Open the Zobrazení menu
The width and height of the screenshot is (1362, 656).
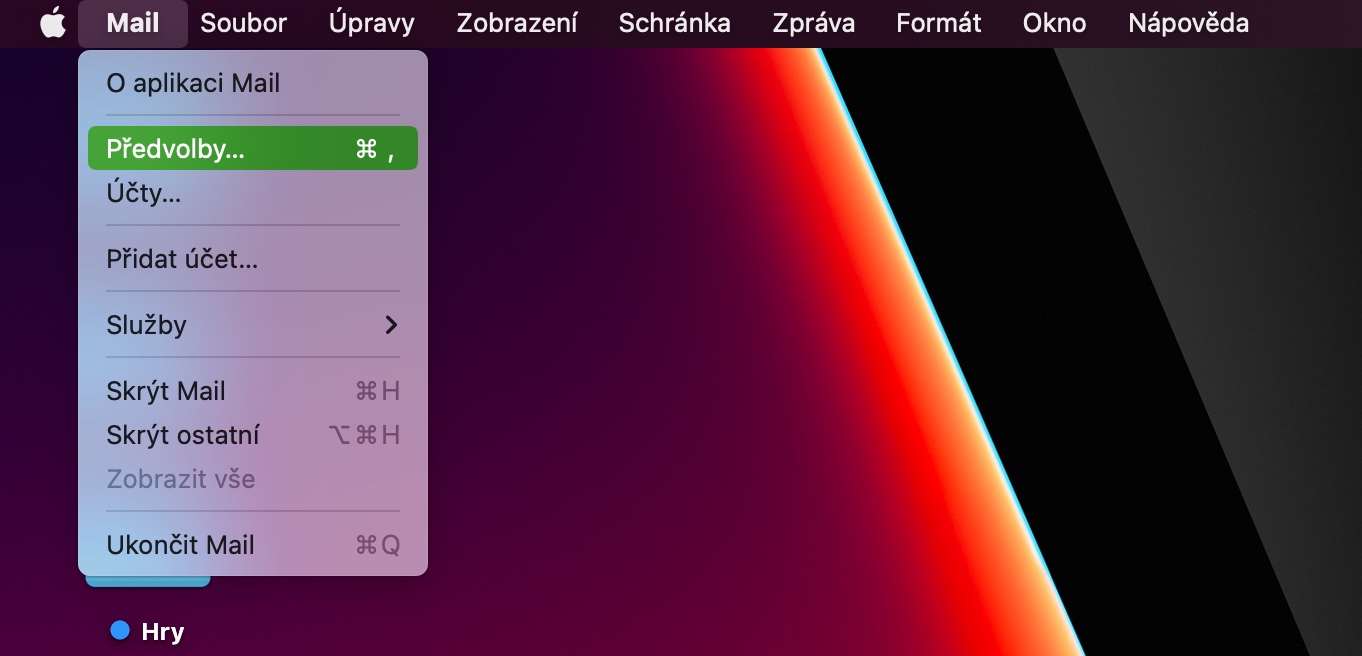click(x=516, y=23)
